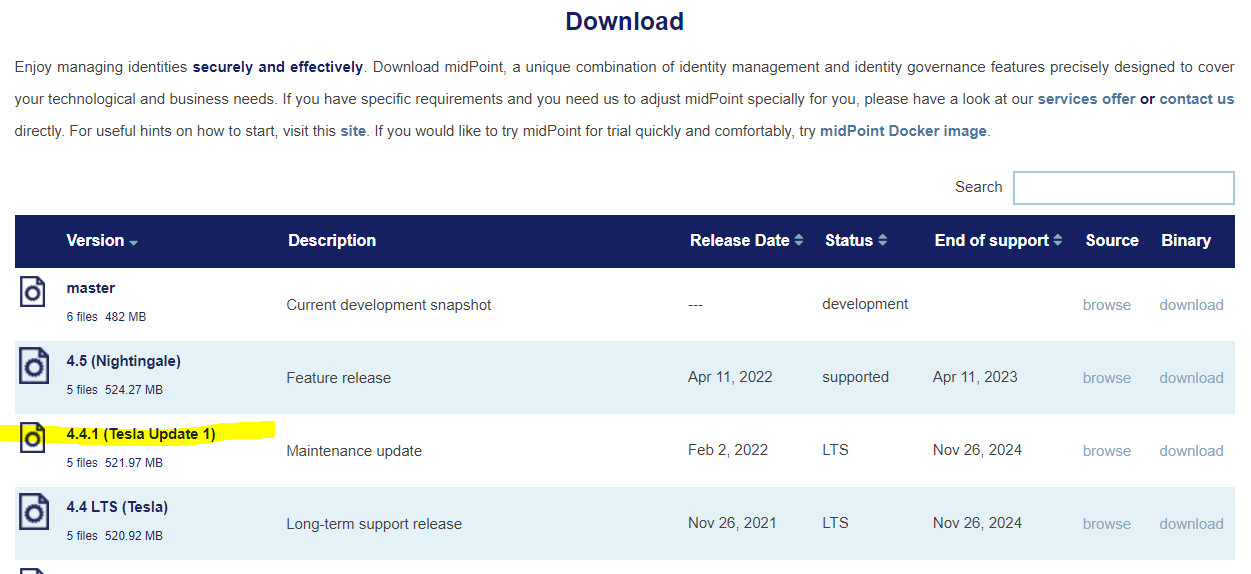Browse source for 4.4.1 Tesla Update 1
Screen dimensions: 1251x574
pos(1107,451)
